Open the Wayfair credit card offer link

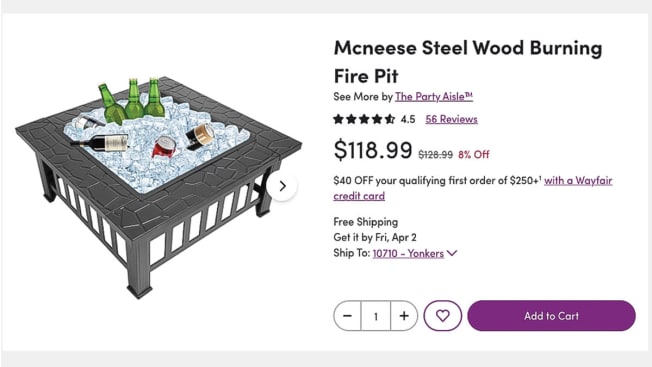click(x=473, y=188)
